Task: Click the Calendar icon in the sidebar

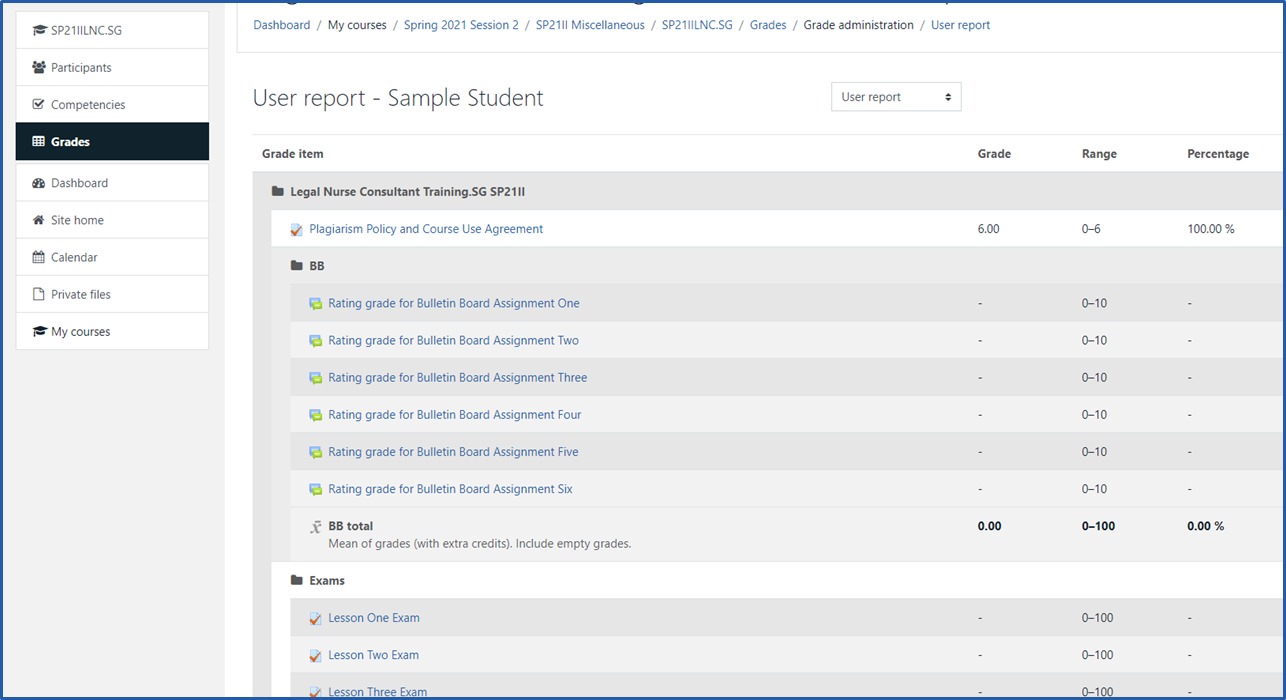Action: click(39, 258)
